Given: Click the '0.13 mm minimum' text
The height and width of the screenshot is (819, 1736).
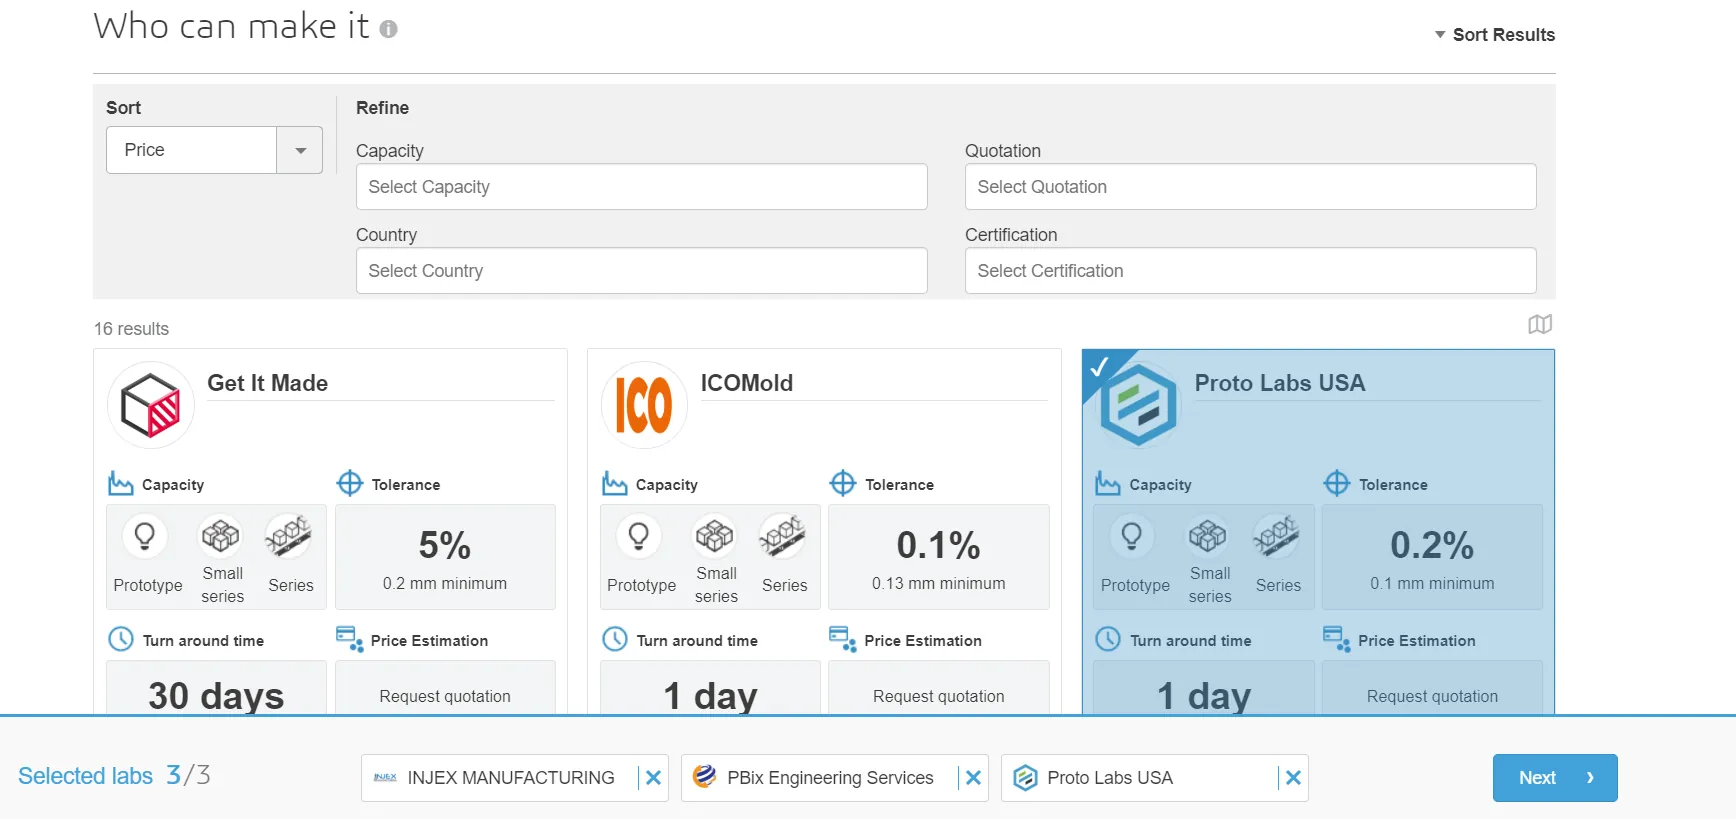Looking at the screenshot, I should click(939, 583).
